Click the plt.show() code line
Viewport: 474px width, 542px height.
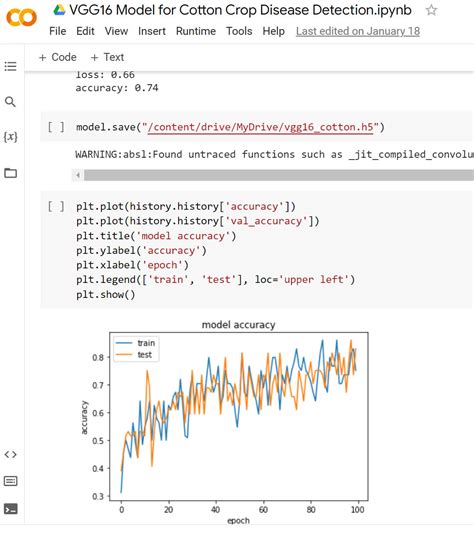(x=106, y=295)
